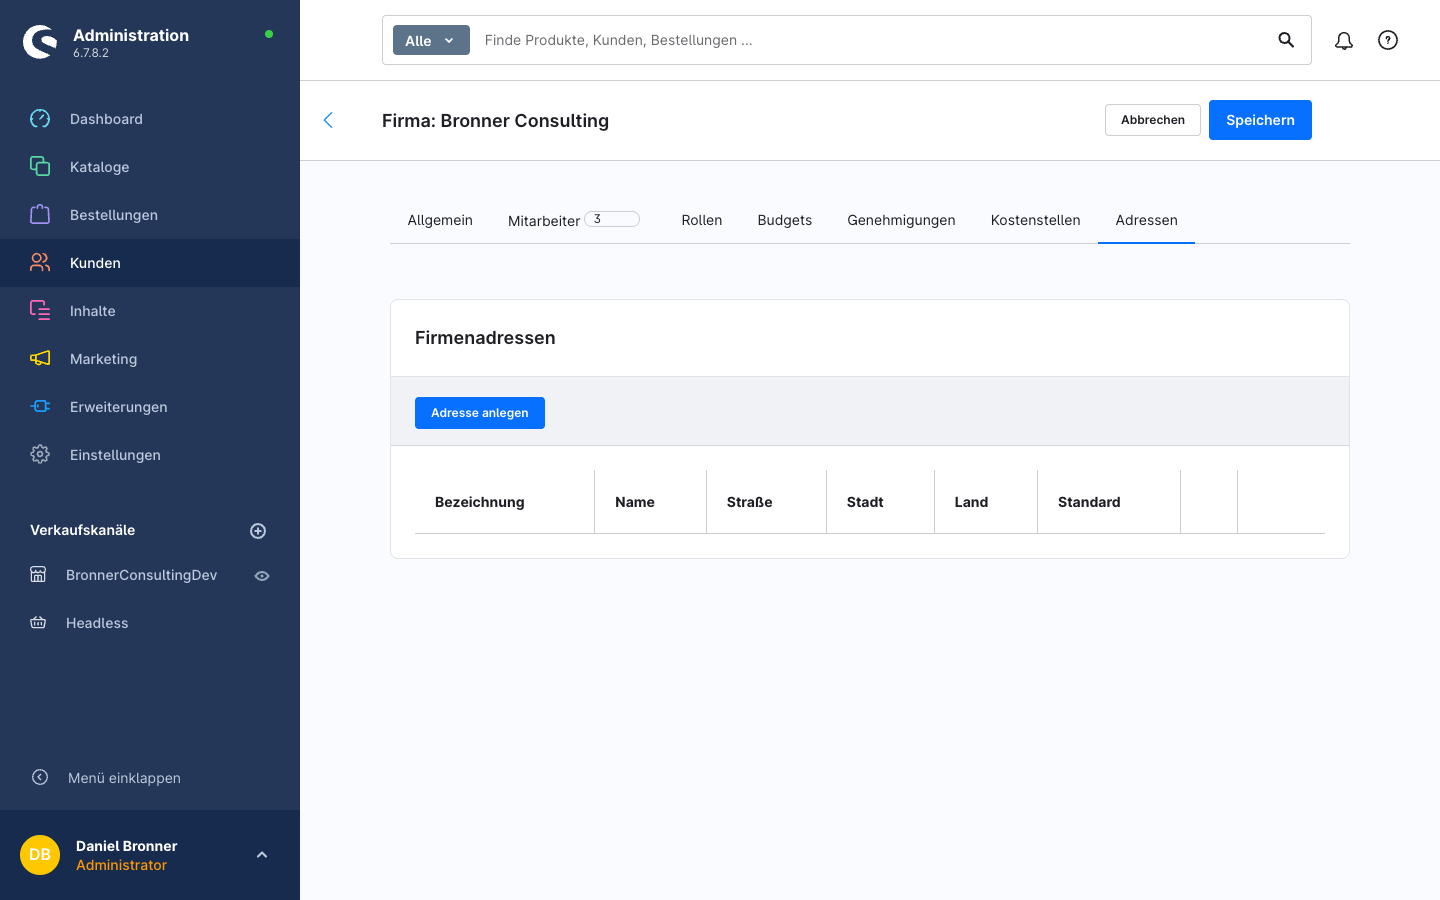This screenshot has height=900, width=1440.
Task: Click the search magnifier icon
Action: click(x=1286, y=40)
